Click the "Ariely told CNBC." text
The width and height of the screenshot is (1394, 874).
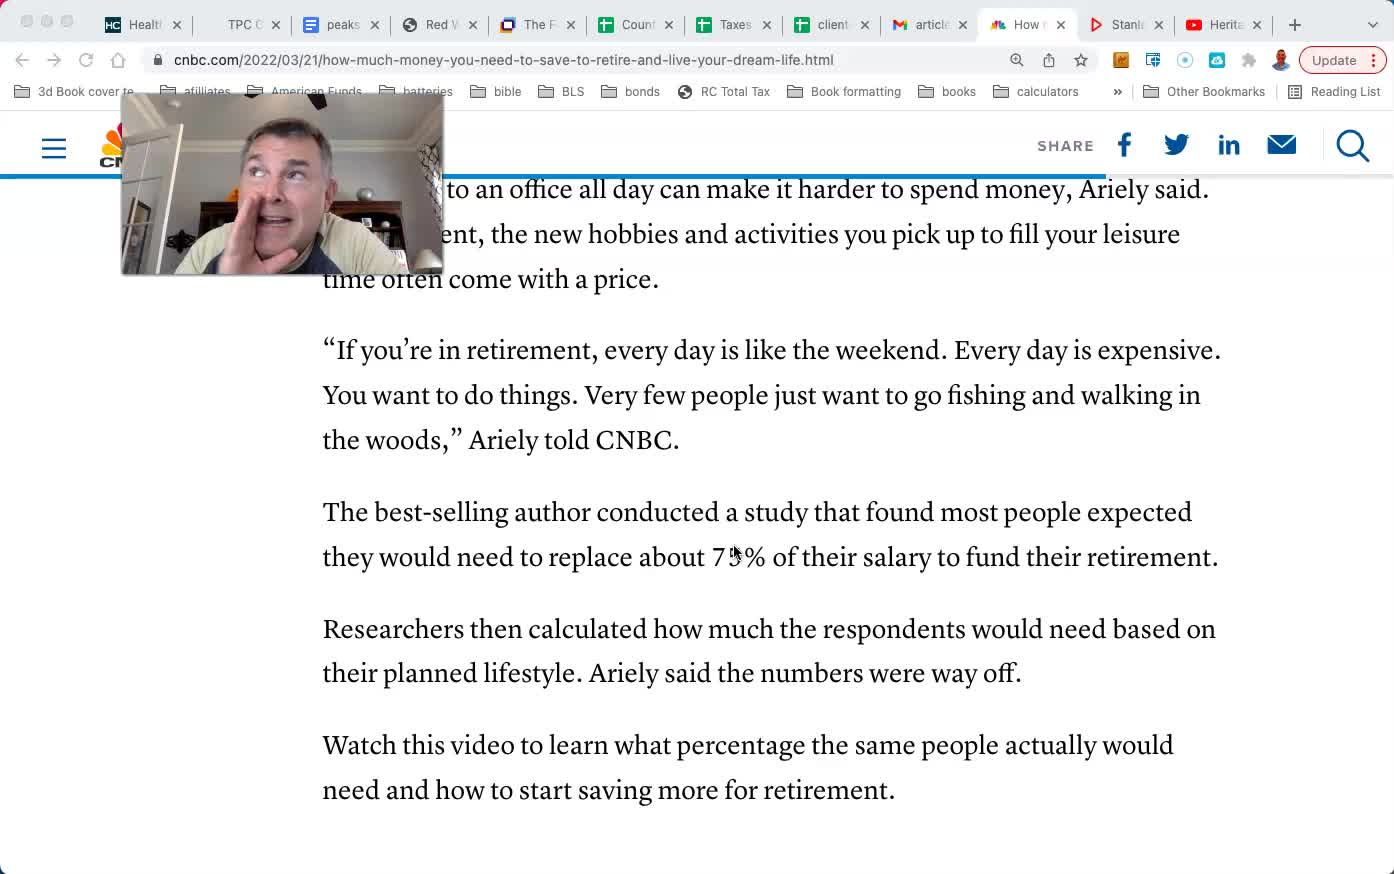(x=574, y=441)
